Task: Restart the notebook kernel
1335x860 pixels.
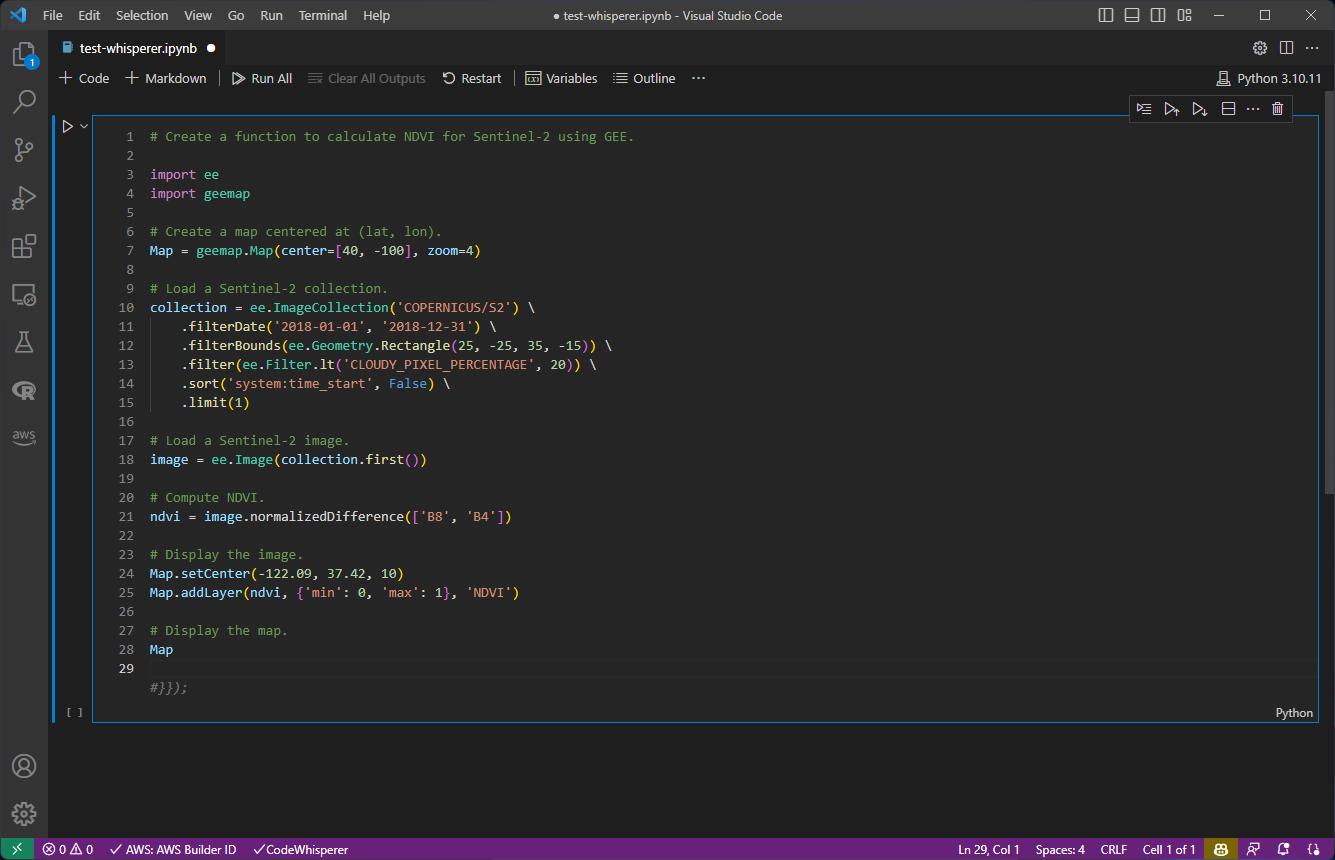Action: (x=471, y=78)
